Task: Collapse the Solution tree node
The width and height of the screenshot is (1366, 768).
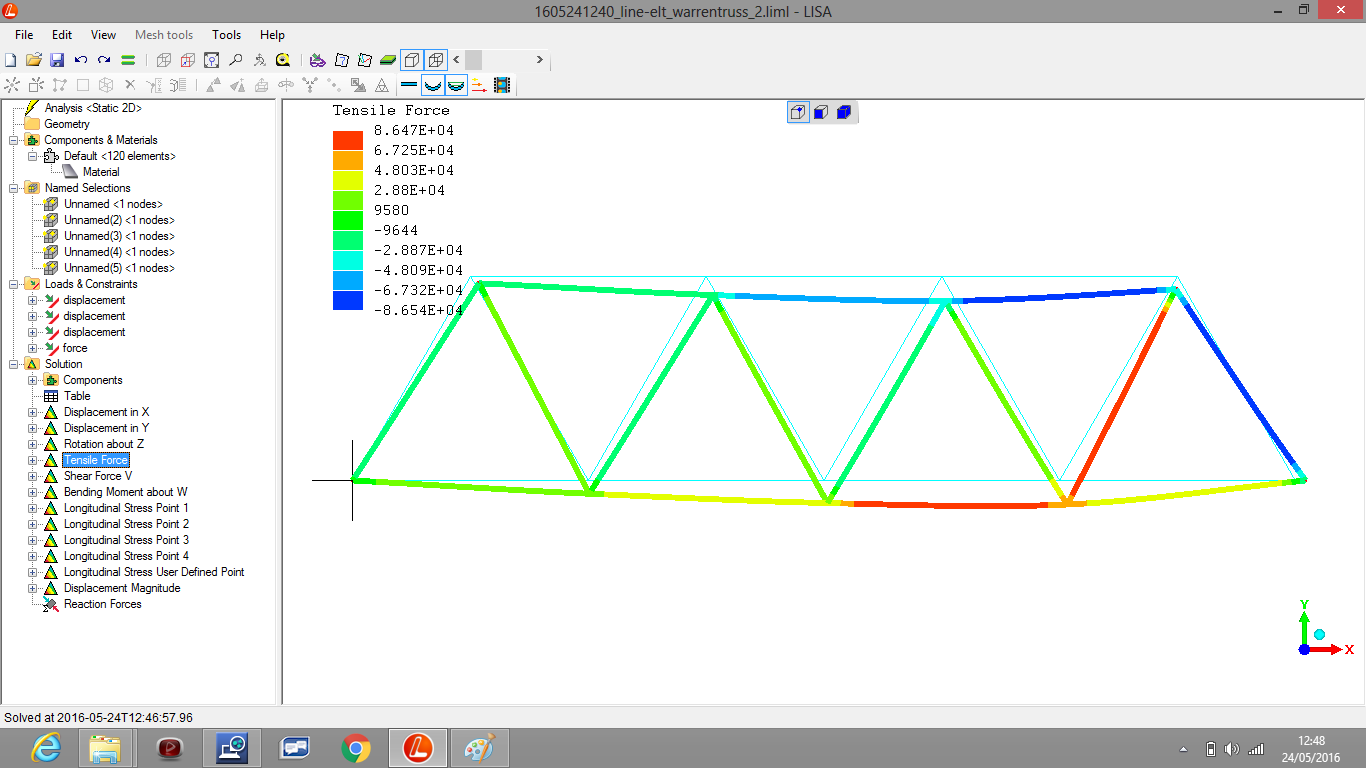Action: click(14, 364)
